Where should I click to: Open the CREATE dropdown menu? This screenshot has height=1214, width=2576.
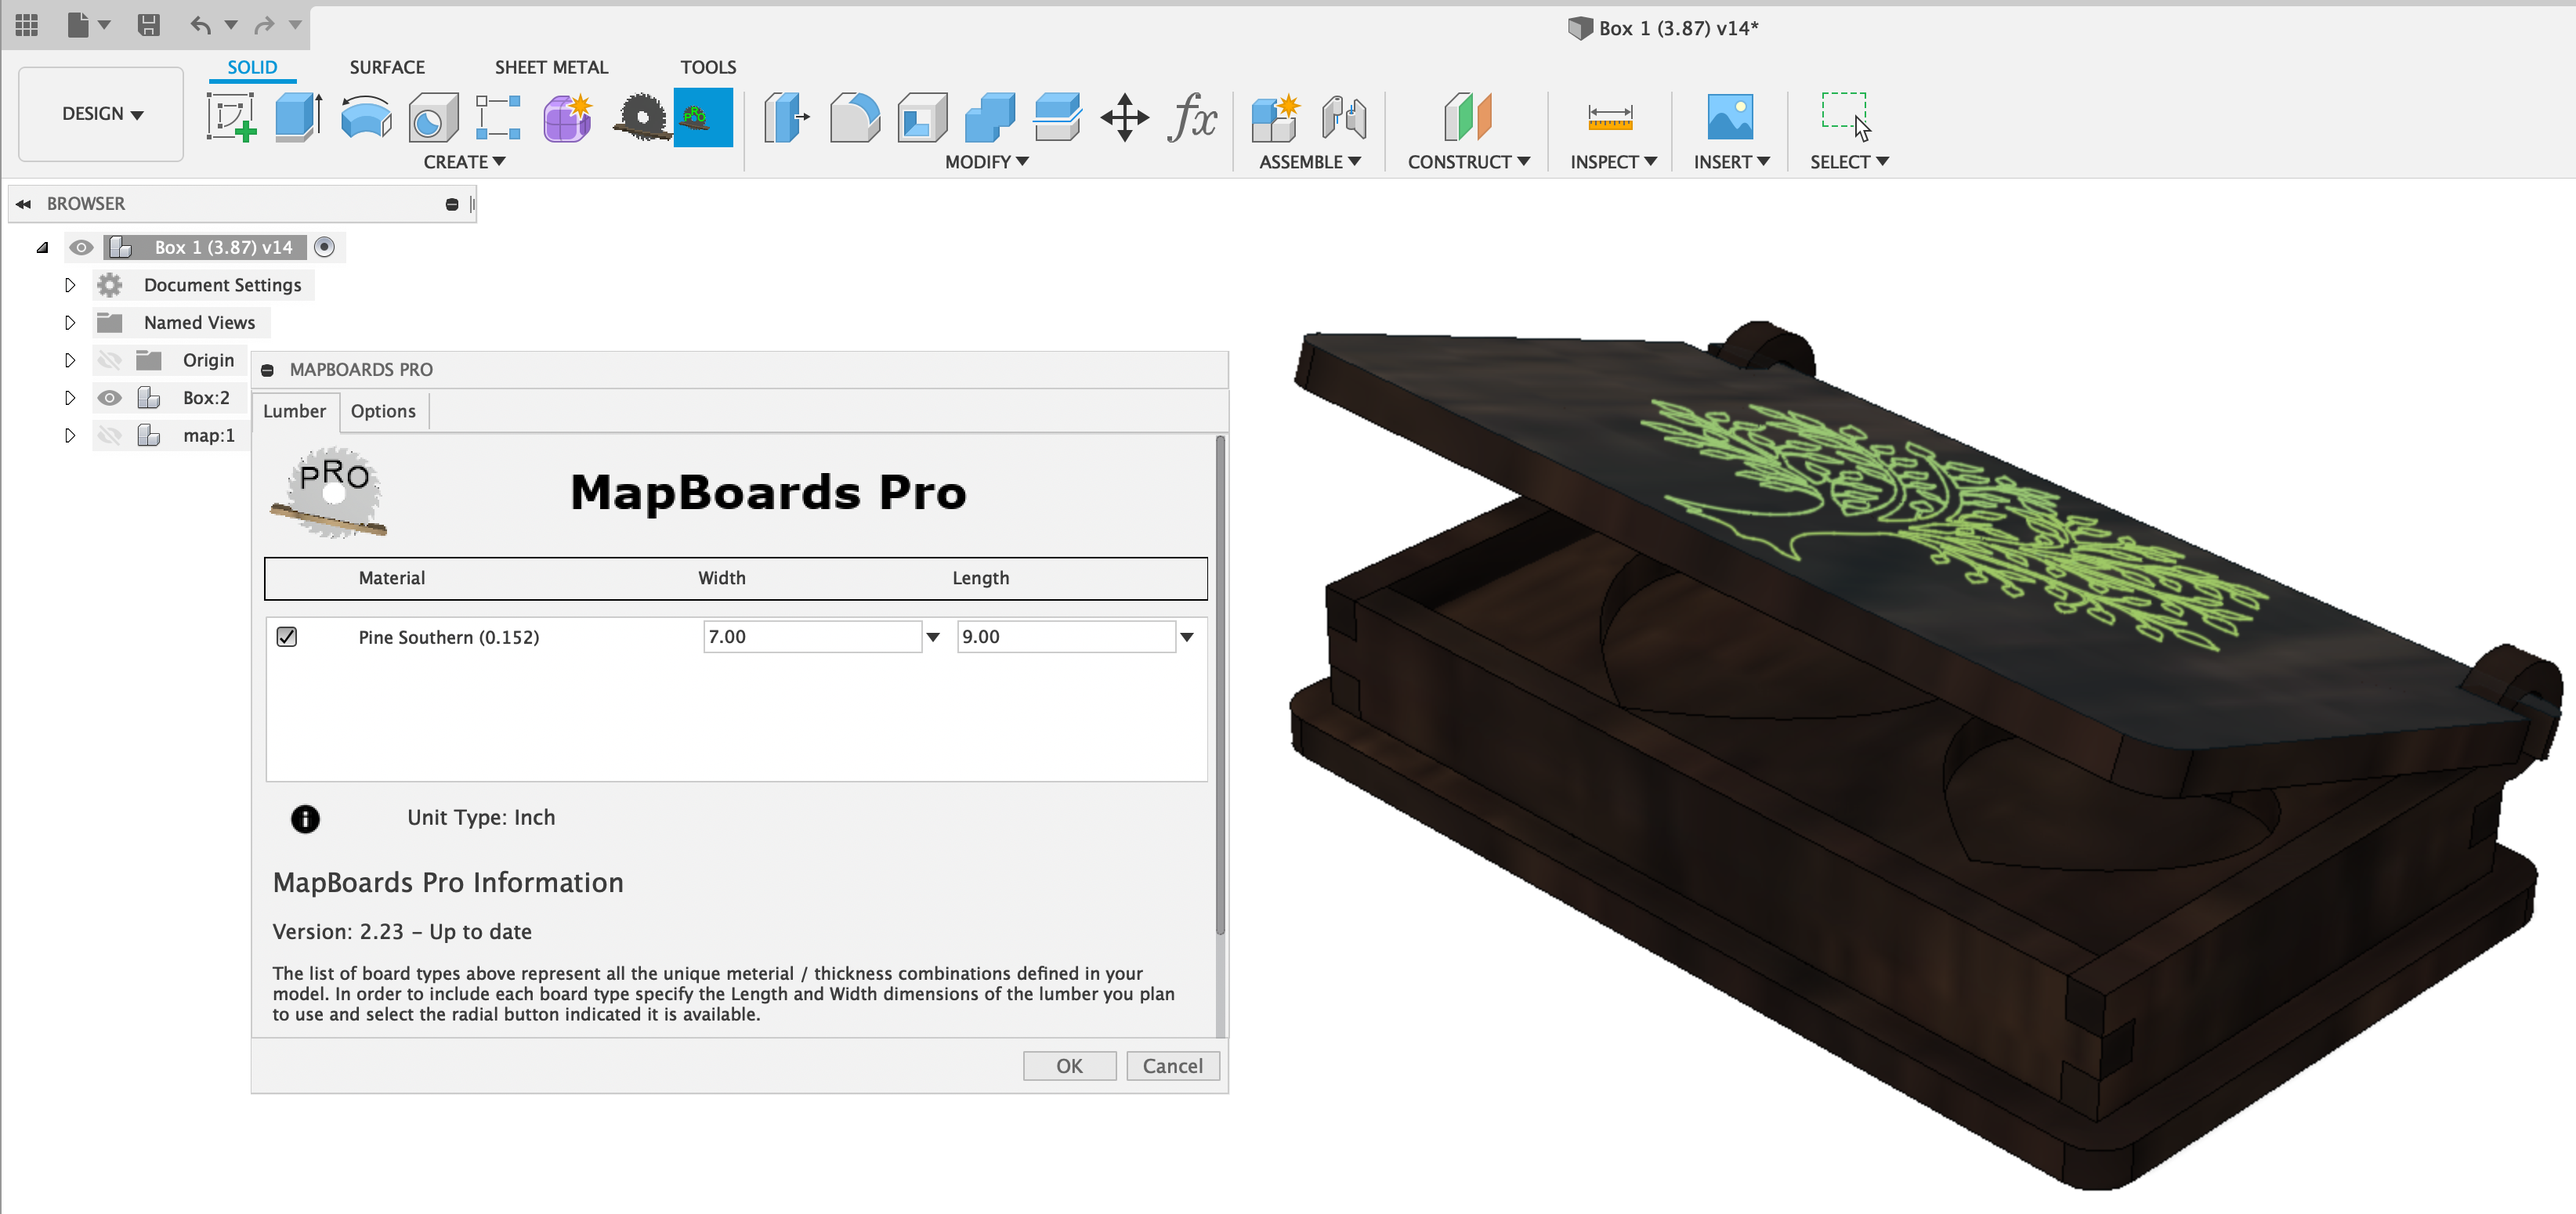pyautogui.click(x=464, y=162)
